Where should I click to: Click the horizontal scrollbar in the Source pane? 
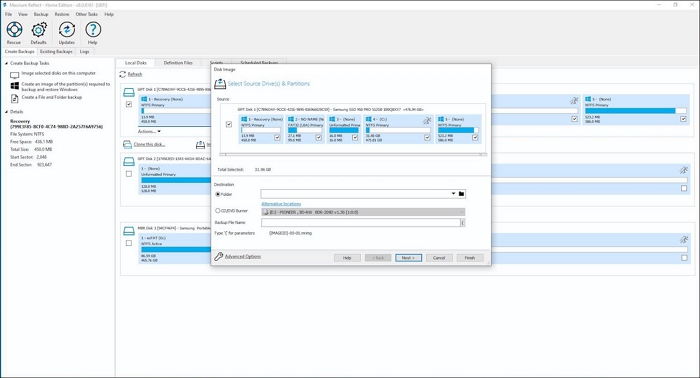(353, 154)
